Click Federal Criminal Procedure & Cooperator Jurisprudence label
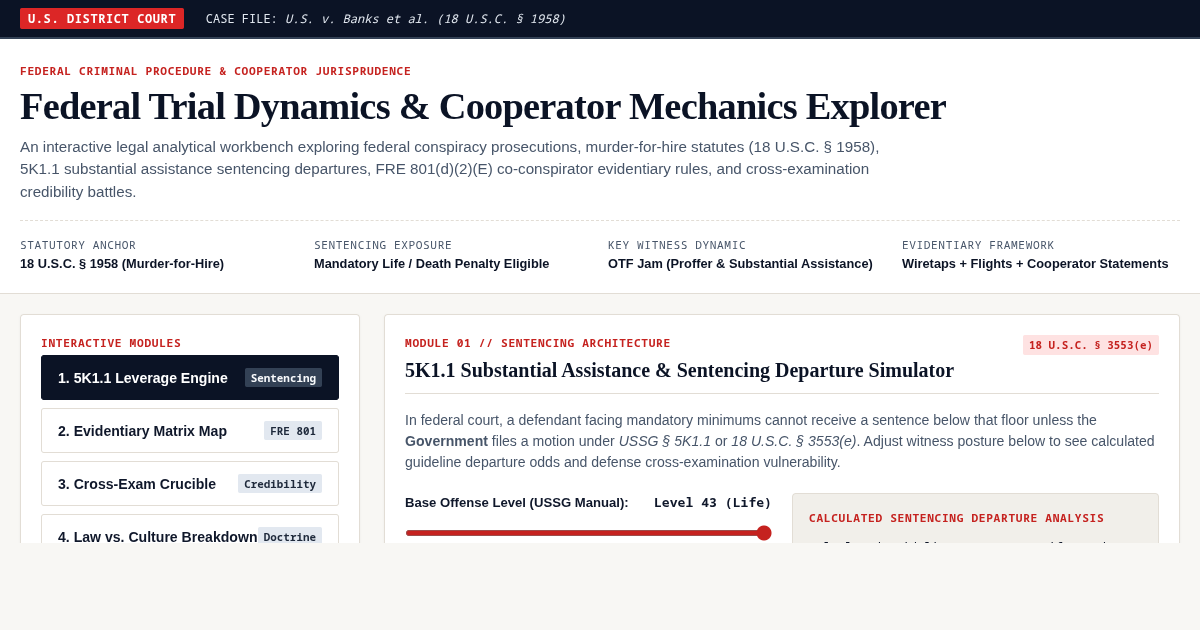 tap(216, 71)
